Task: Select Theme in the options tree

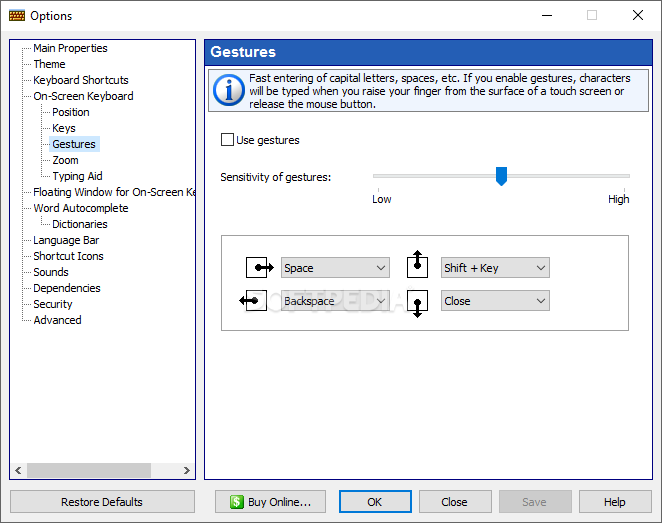Action: click(49, 64)
